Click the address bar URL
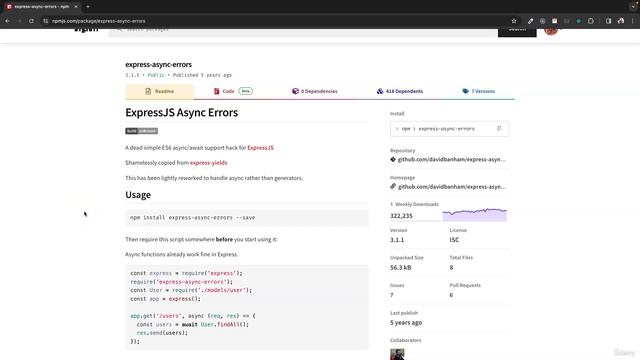This screenshot has width=640, height=360. point(98,21)
